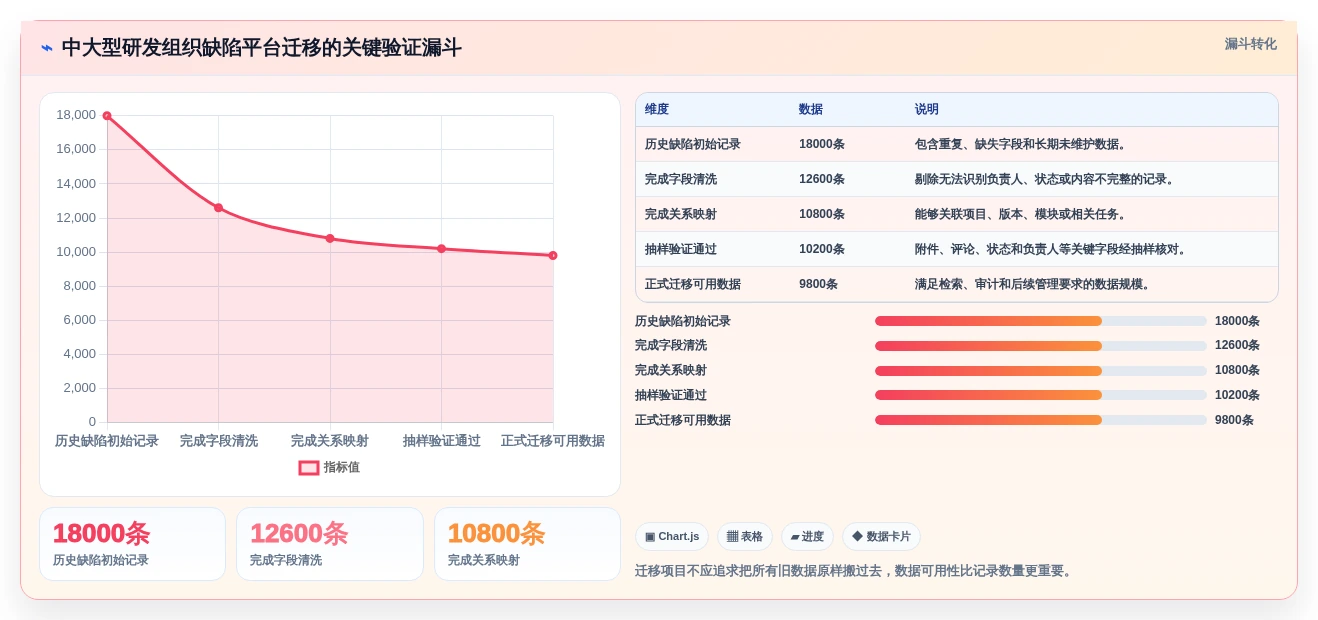Select the 历史缺陷初始记录 data point on chart

tap(107, 116)
